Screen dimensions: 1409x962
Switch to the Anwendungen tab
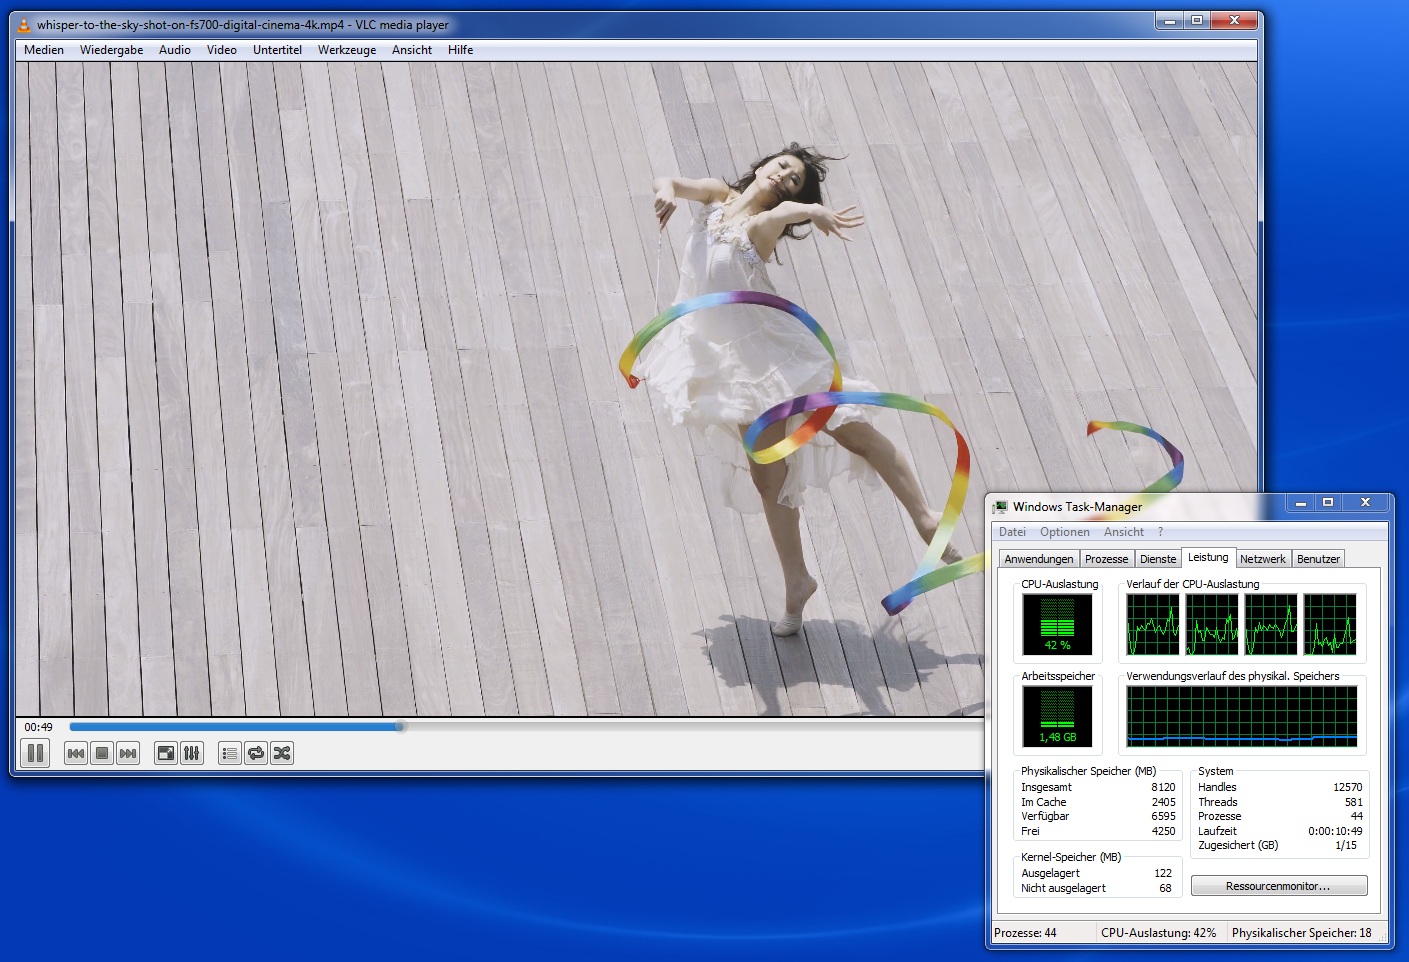(1039, 559)
